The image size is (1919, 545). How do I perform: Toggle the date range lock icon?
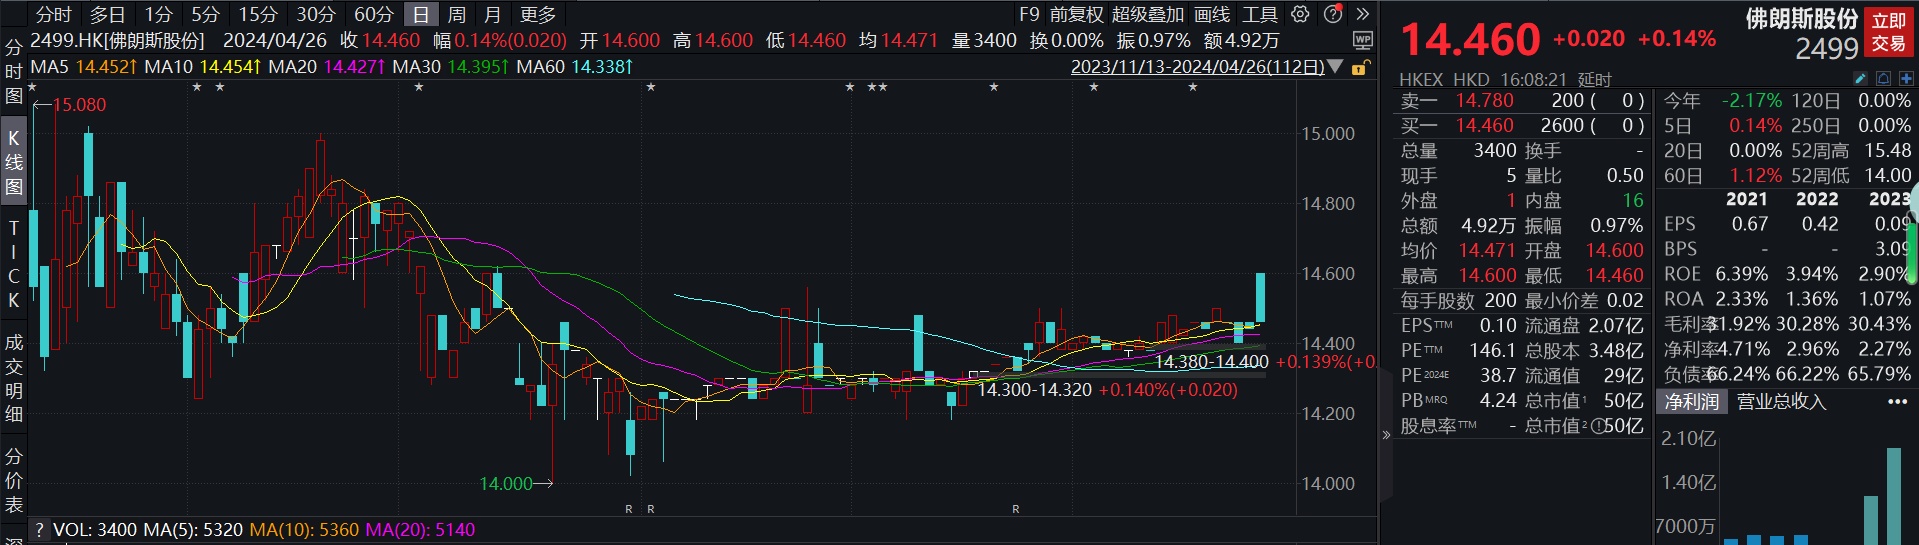click(x=1359, y=68)
